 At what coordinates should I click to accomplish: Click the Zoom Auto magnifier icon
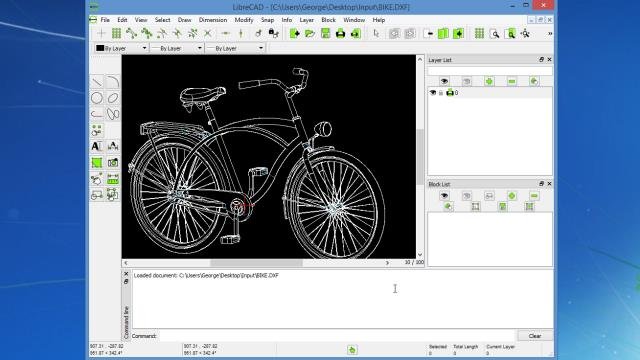(495, 33)
